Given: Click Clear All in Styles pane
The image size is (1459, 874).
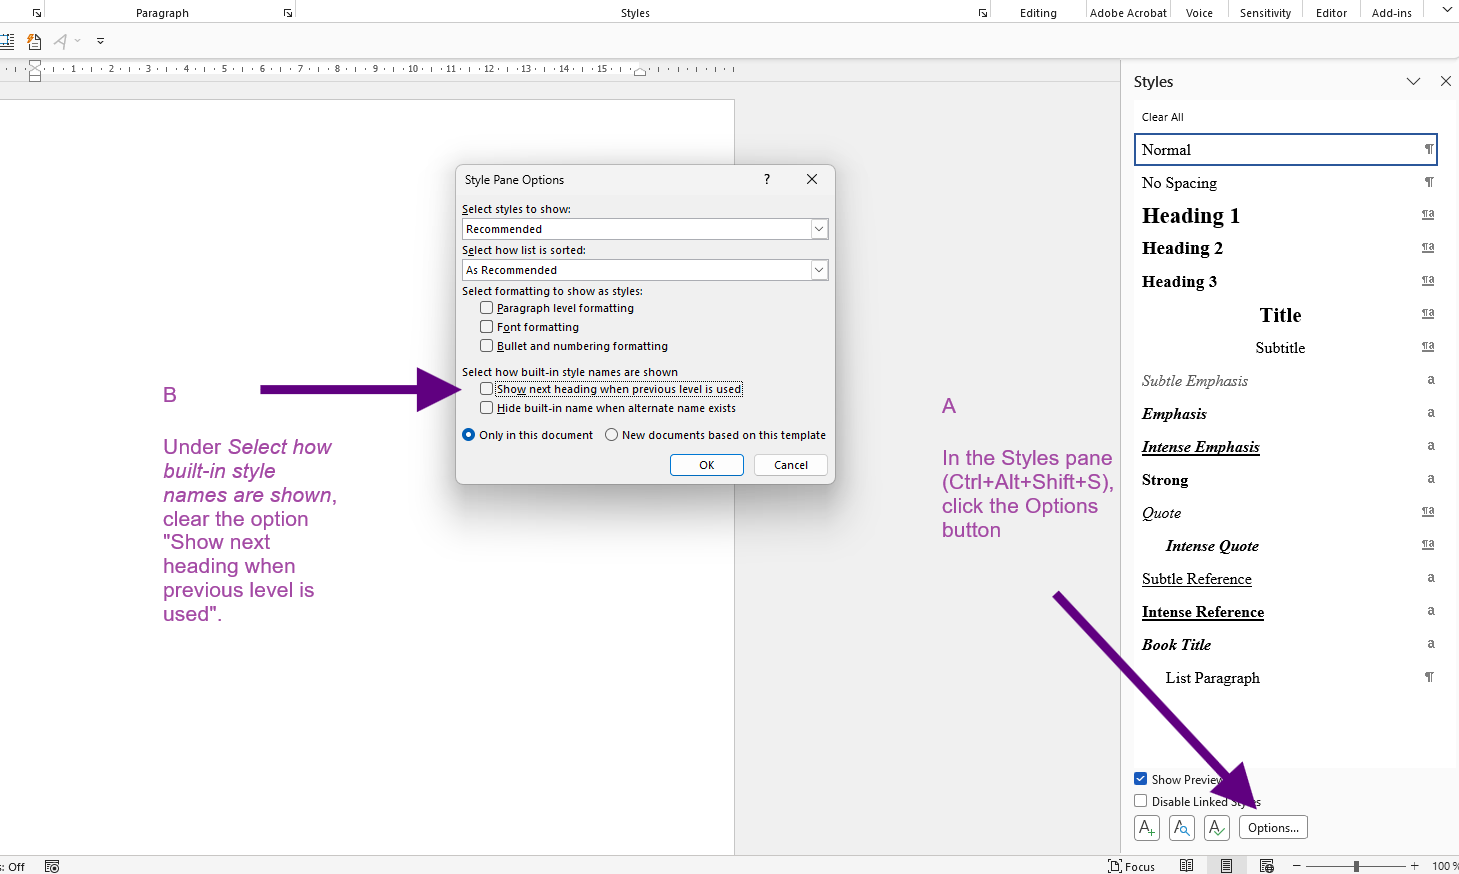Looking at the screenshot, I should tap(1163, 117).
